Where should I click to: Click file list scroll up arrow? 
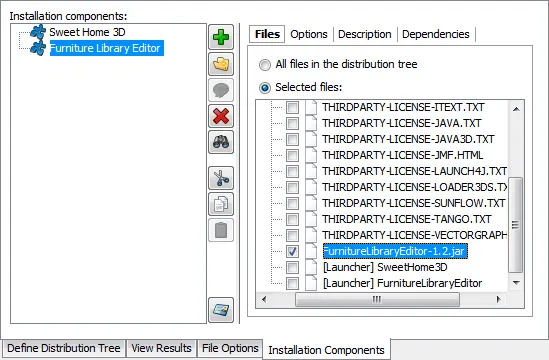pyautogui.click(x=516, y=109)
